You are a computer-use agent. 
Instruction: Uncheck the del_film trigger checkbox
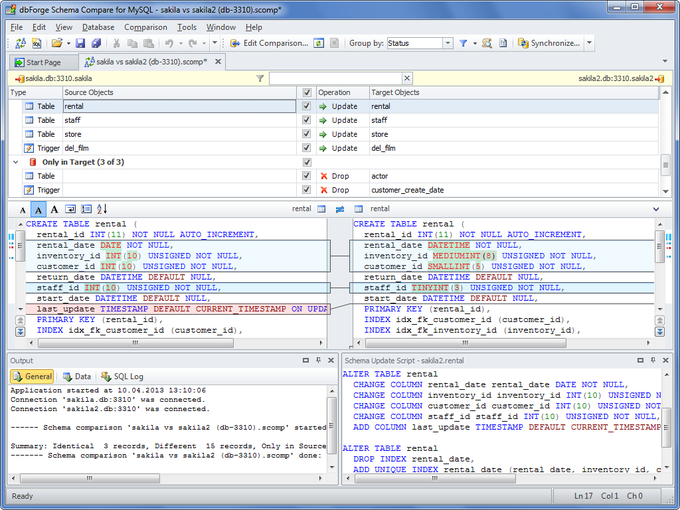click(307, 147)
